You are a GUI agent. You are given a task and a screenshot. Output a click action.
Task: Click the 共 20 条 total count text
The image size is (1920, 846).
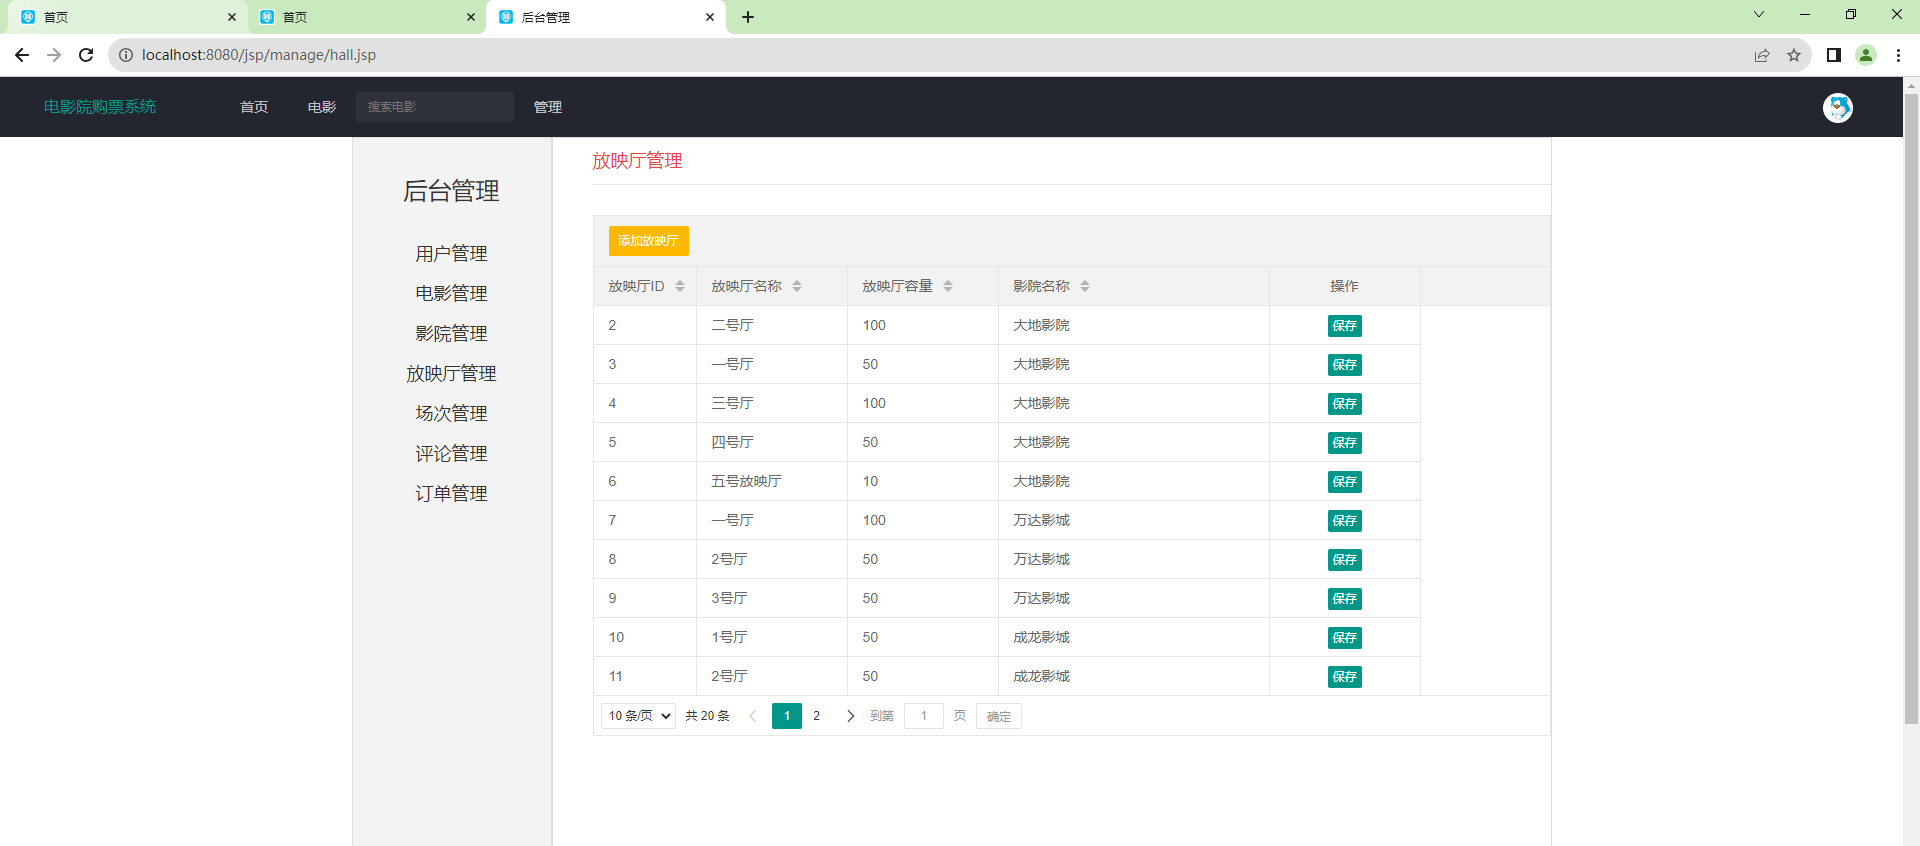708,716
